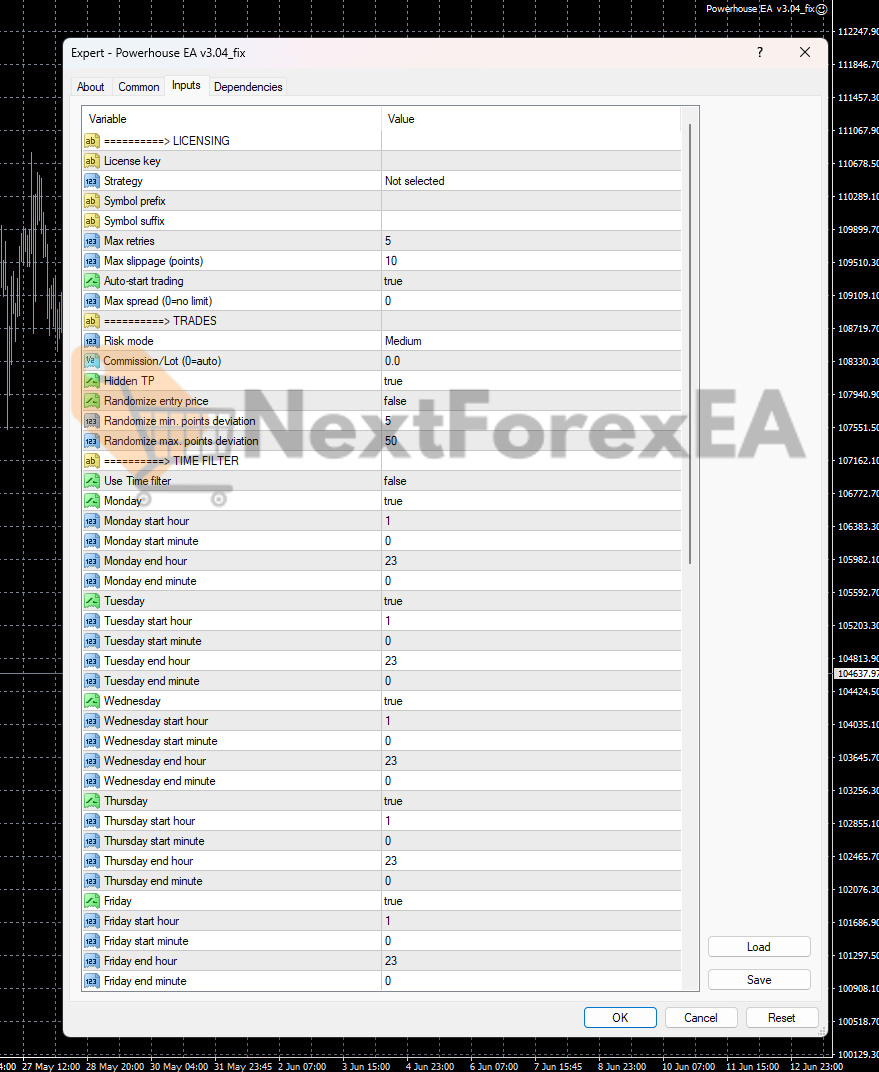
Task: Click the icon next to Max retries
Action: 91,241
